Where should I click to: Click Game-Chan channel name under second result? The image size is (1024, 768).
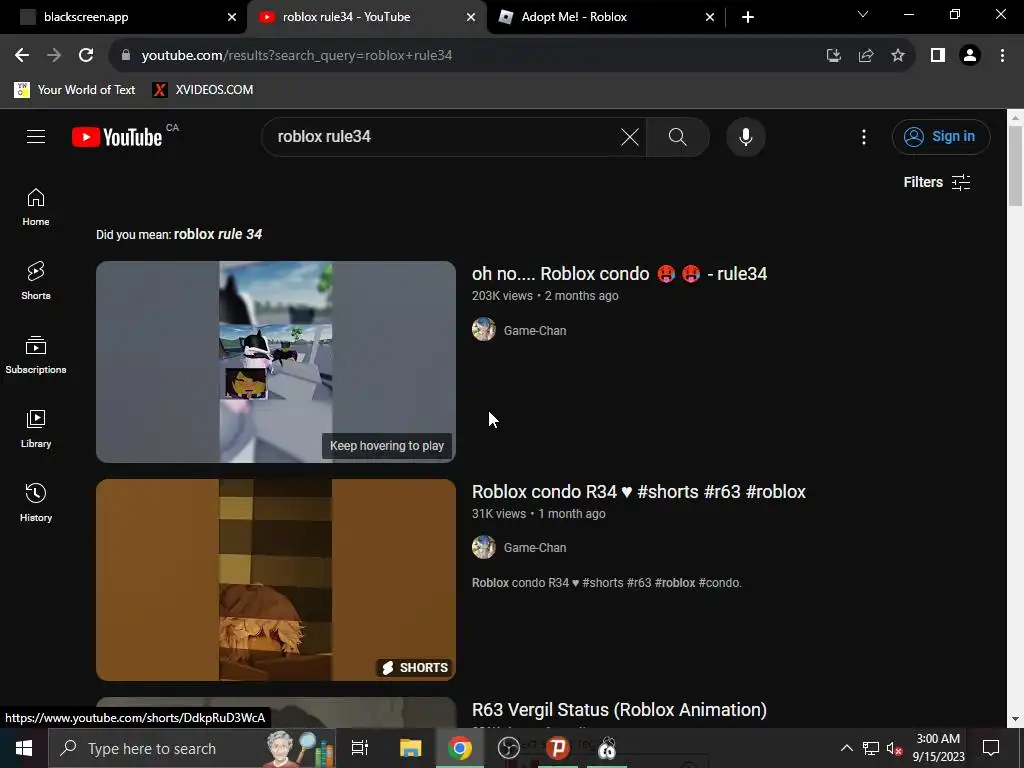click(535, 548)
